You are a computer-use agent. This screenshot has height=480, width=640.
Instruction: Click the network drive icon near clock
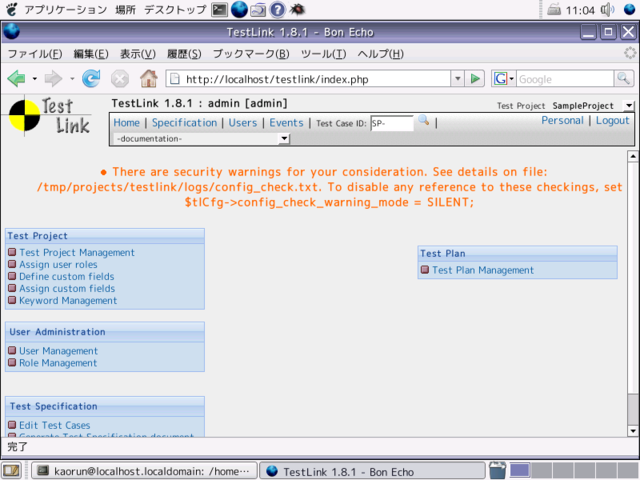point(554,9)
